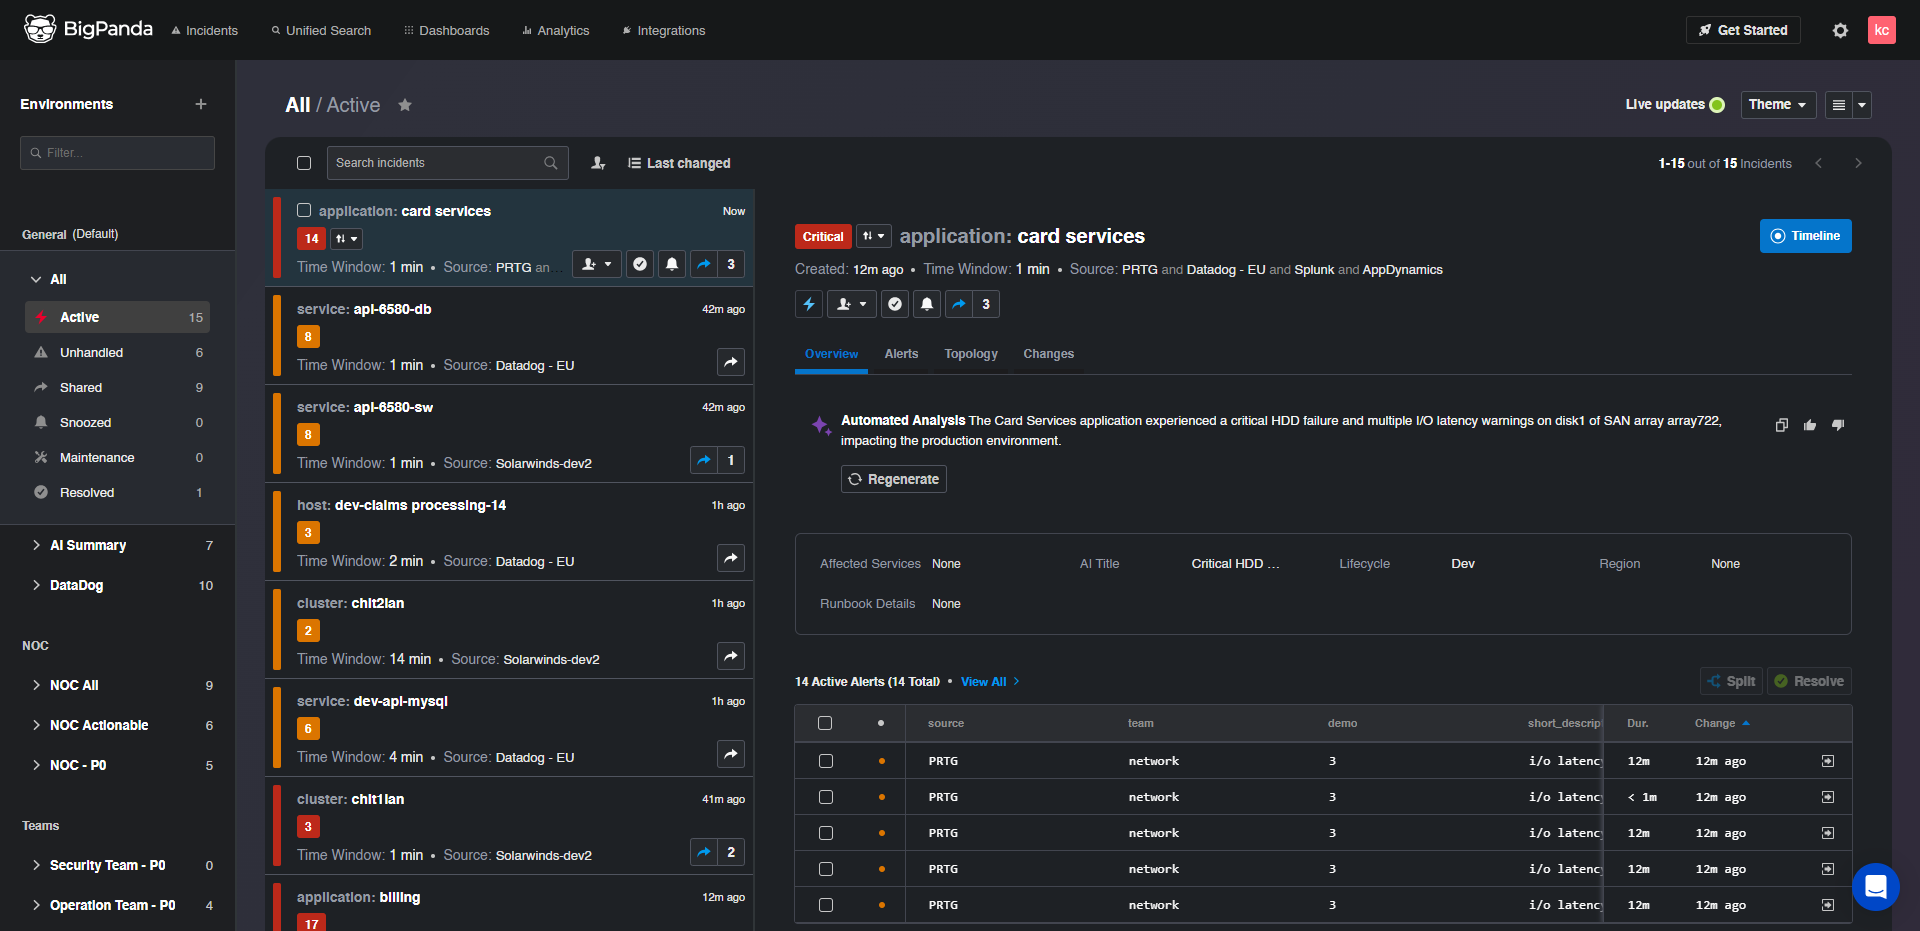This screenshot has width=1920, height=931.
Task: Click the Resolve alerts button
Action: [x=1809, y=681]
